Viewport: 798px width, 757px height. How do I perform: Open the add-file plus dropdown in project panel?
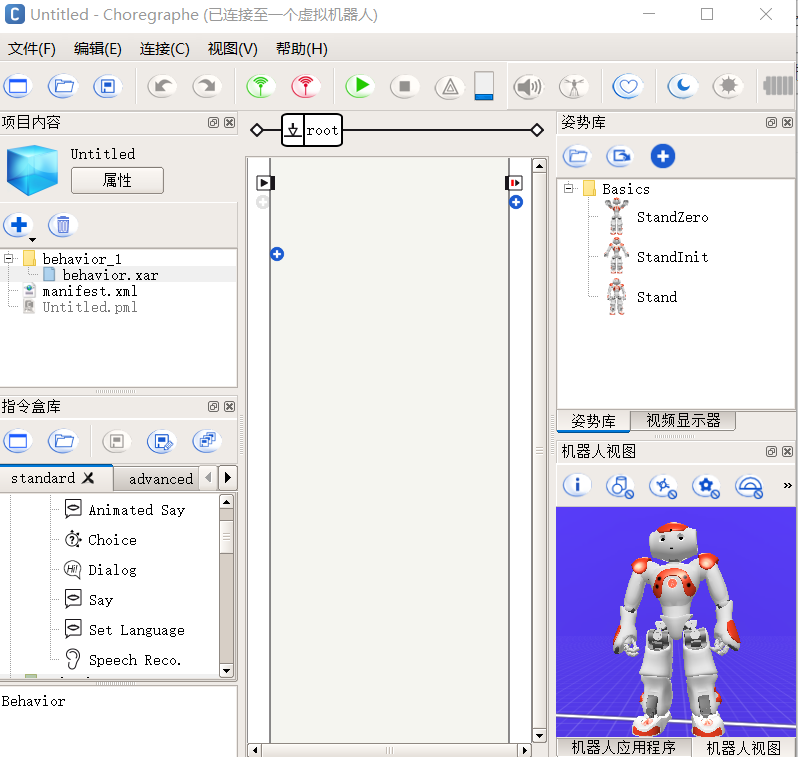click(x=20, y=227)
